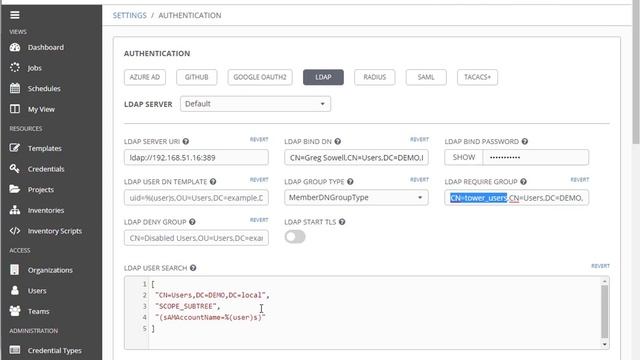Revert the LDAP Require Group field

[580, 180]
